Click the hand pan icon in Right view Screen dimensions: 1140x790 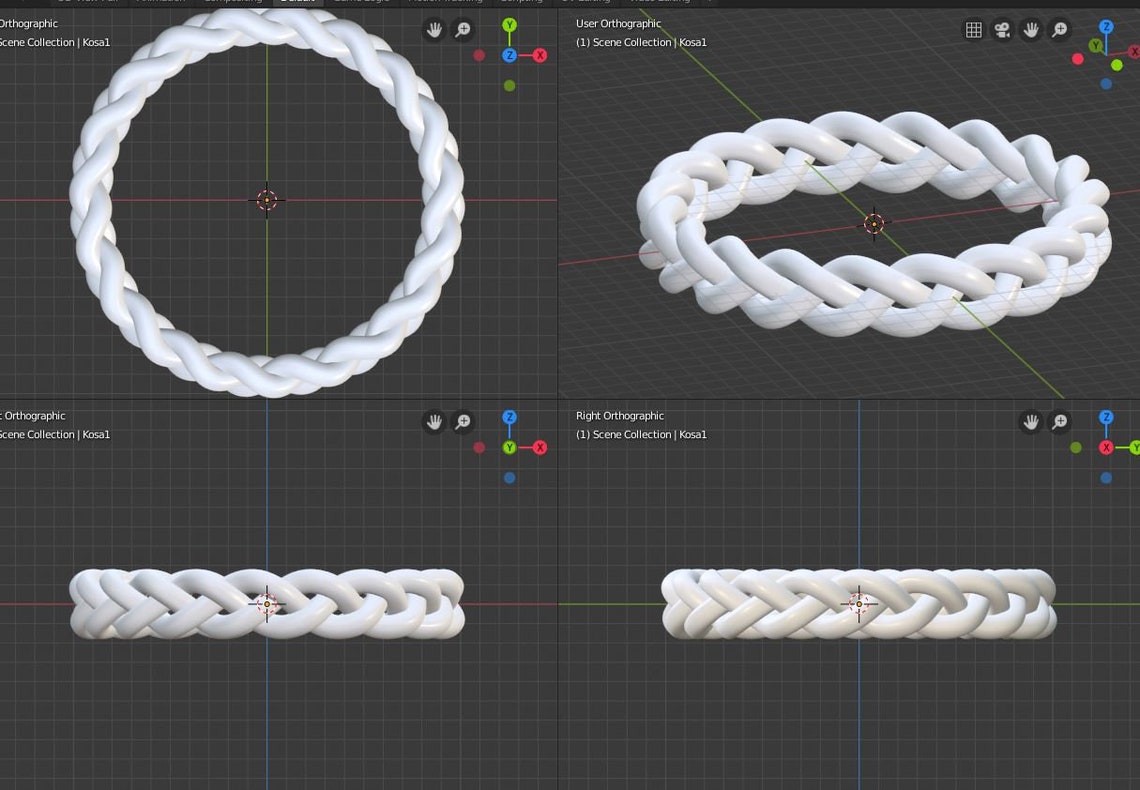tap(1030, 421)
